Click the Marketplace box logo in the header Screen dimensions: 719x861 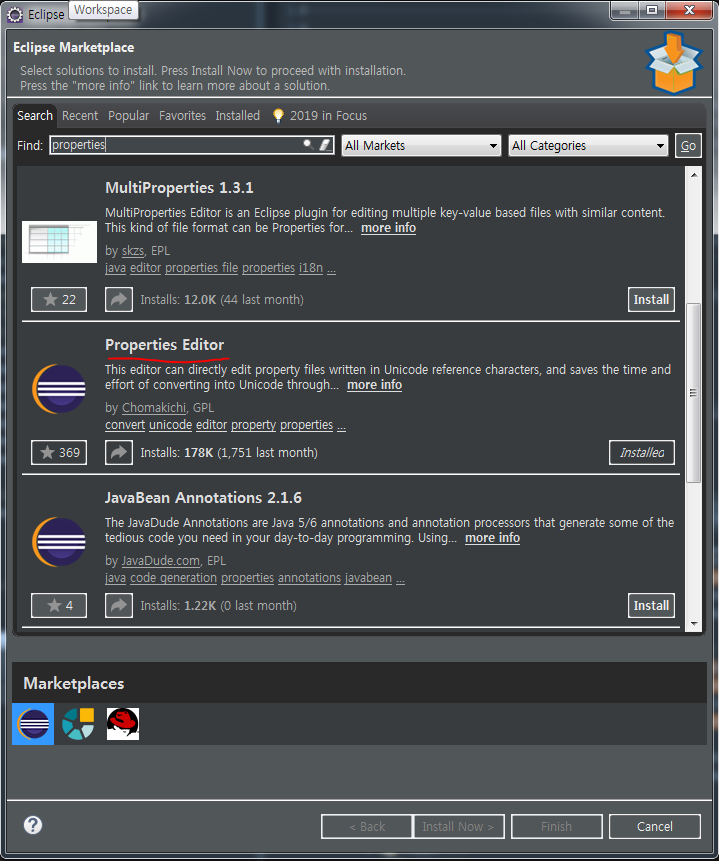[673, 63]
